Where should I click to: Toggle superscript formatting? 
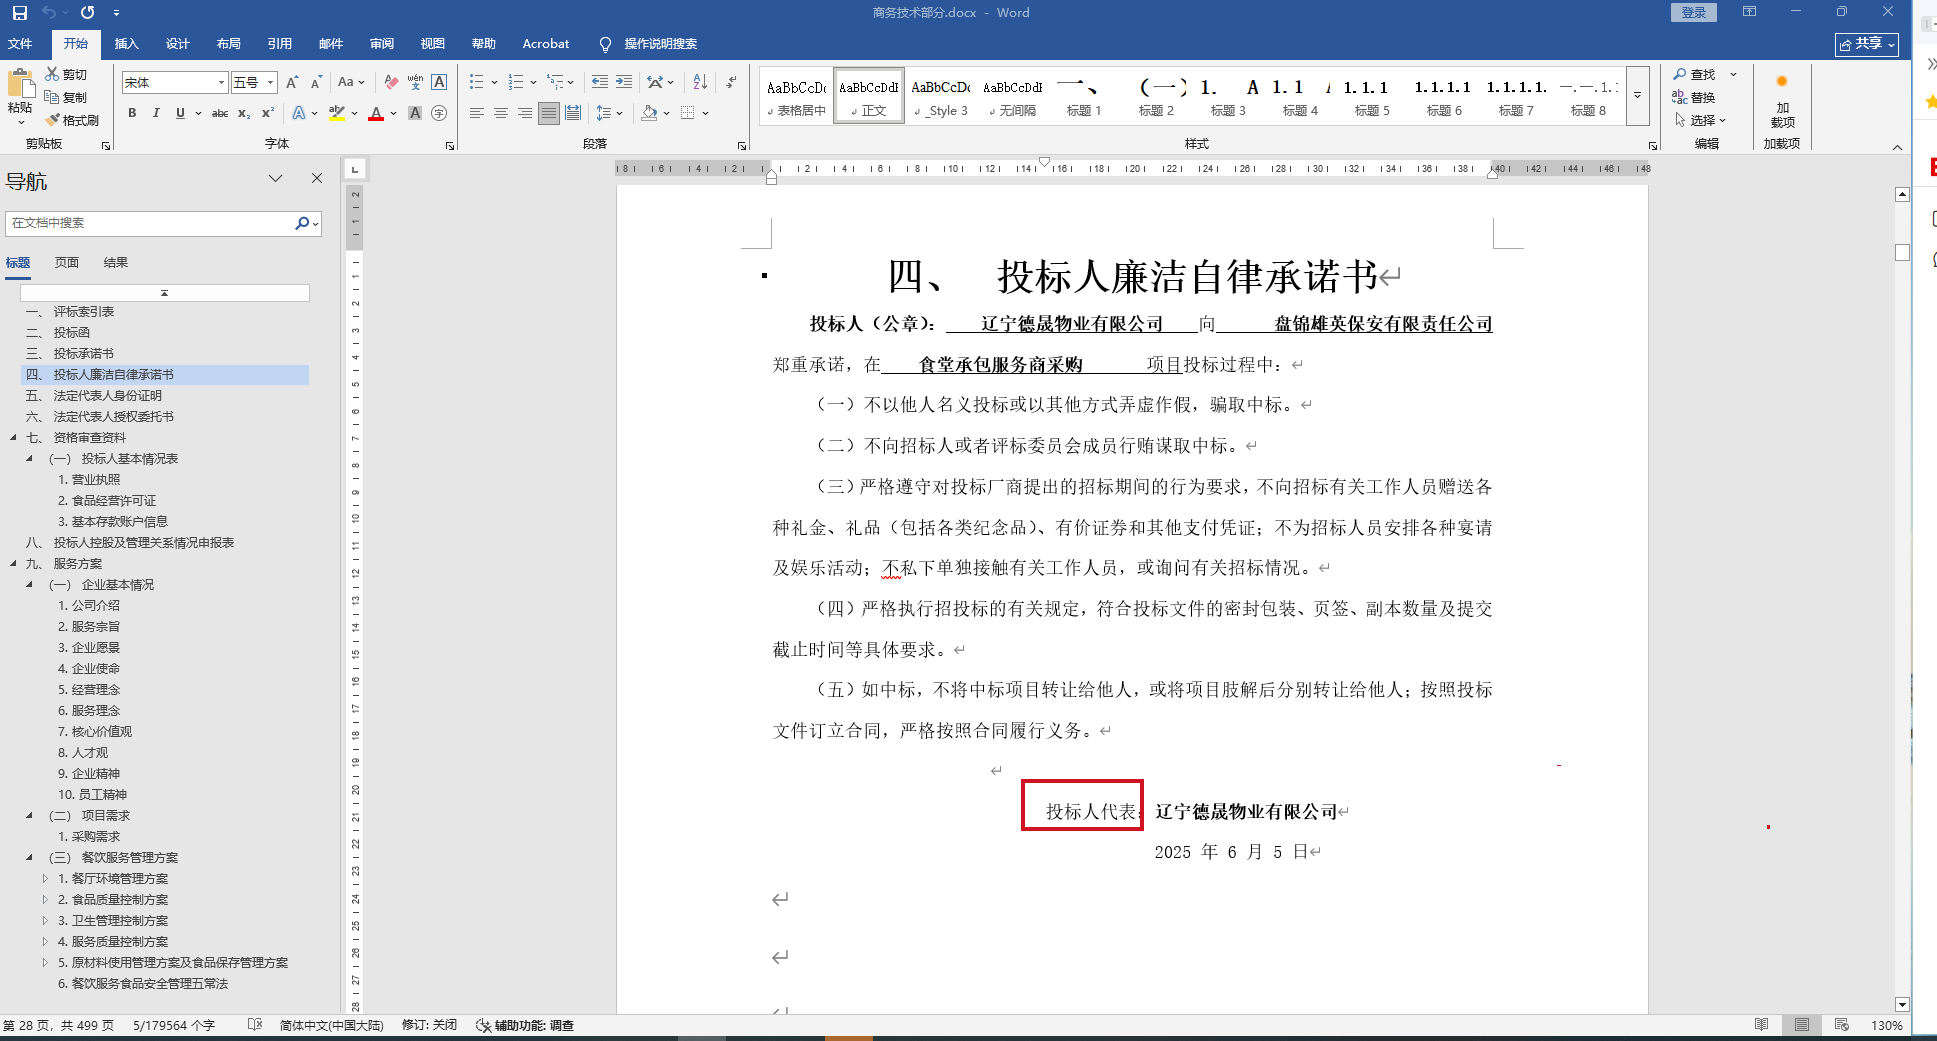[x=268, y=113]
